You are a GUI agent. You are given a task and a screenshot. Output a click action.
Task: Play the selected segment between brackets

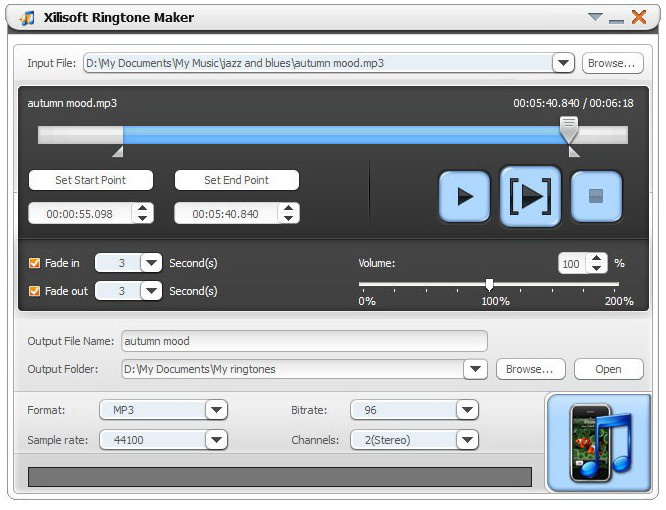coord(530,197)
